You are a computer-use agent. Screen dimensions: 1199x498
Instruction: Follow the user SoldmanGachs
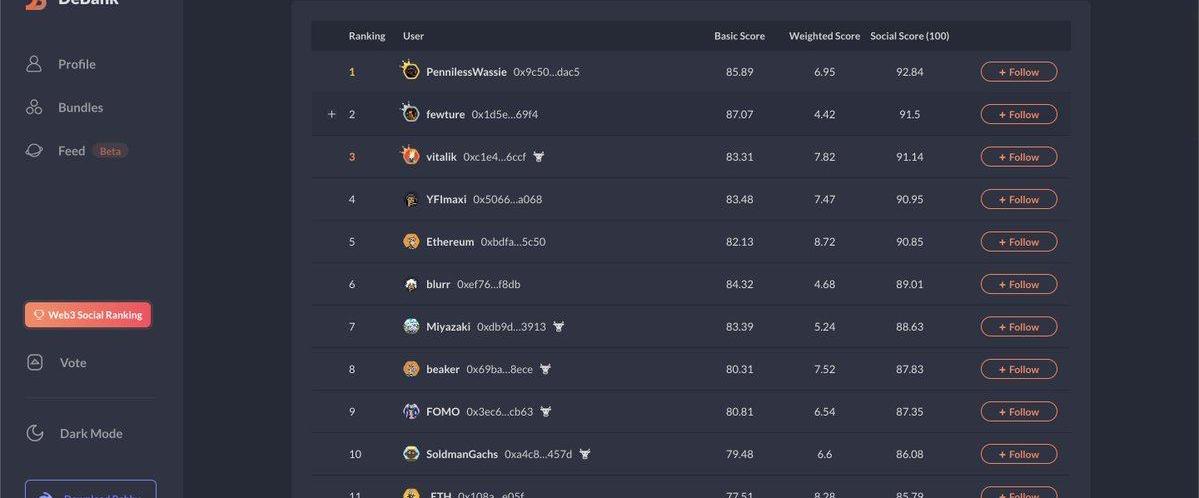click(1018, 454)
